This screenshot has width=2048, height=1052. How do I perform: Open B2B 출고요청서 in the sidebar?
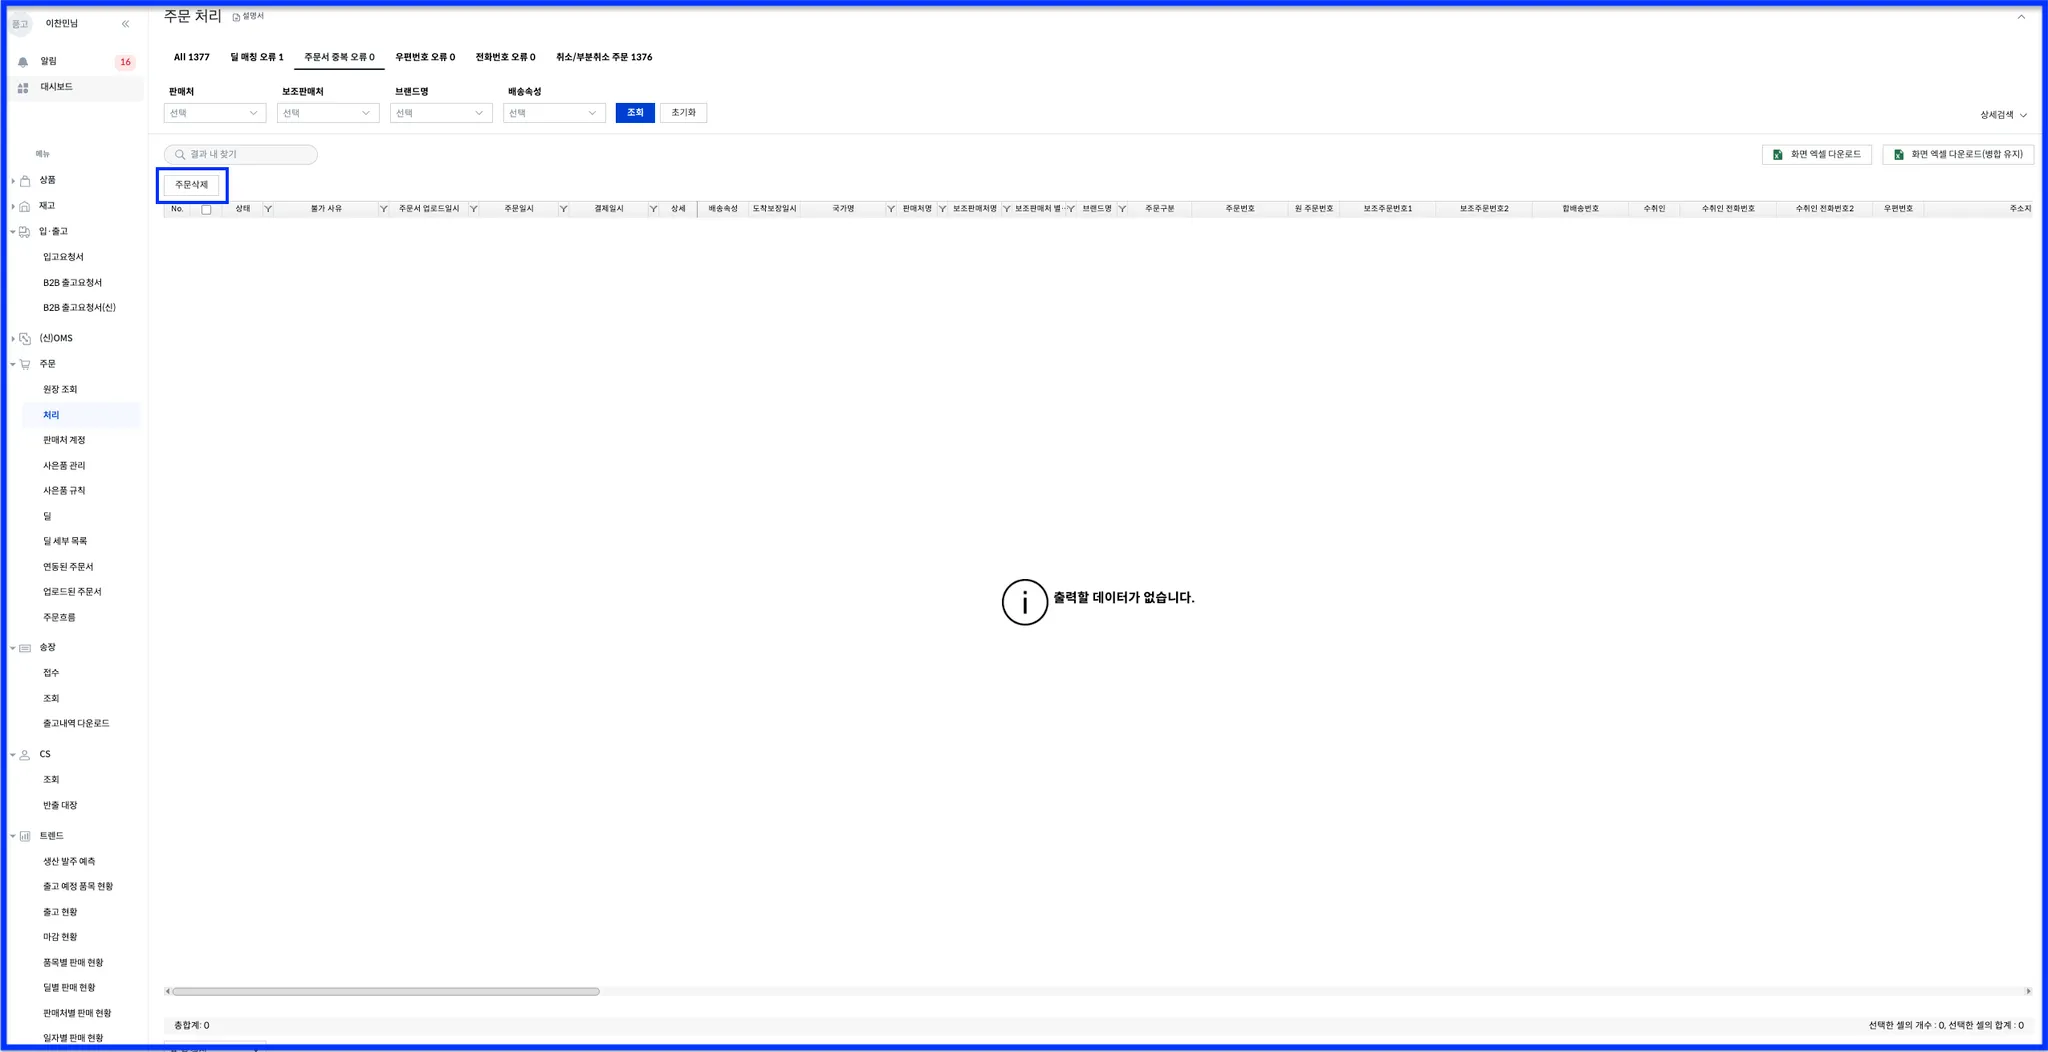pyautogui.click(x=72, y=283)
